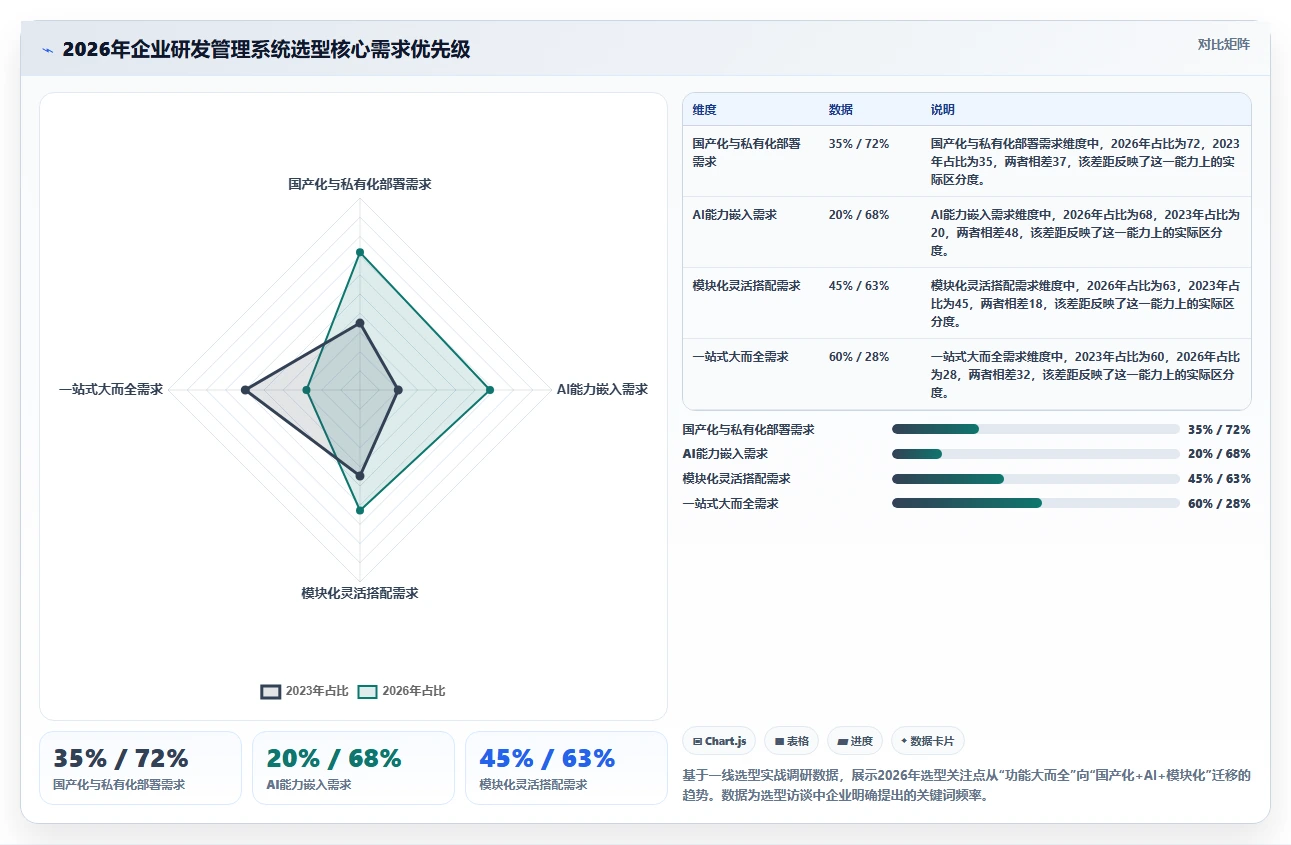Toggle the 2023年占比 legend entry
Viewport: 1291px width, 845px height.
click(304, 691)
